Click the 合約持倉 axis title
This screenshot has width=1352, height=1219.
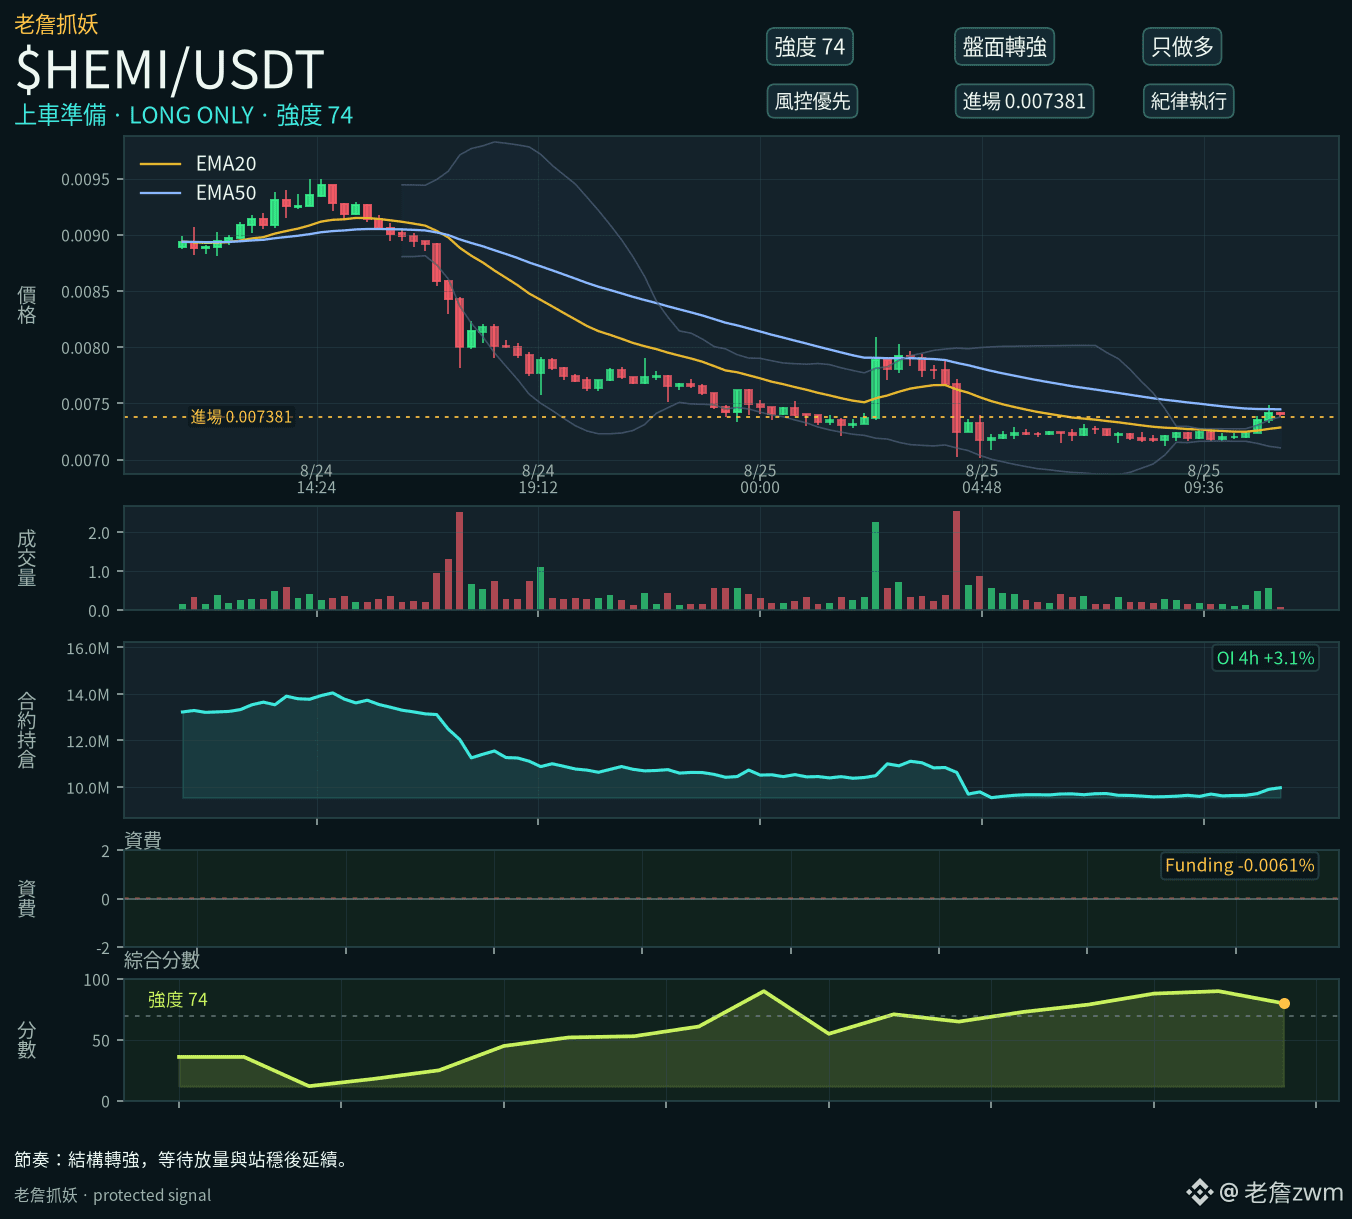(x=27, y=730)
